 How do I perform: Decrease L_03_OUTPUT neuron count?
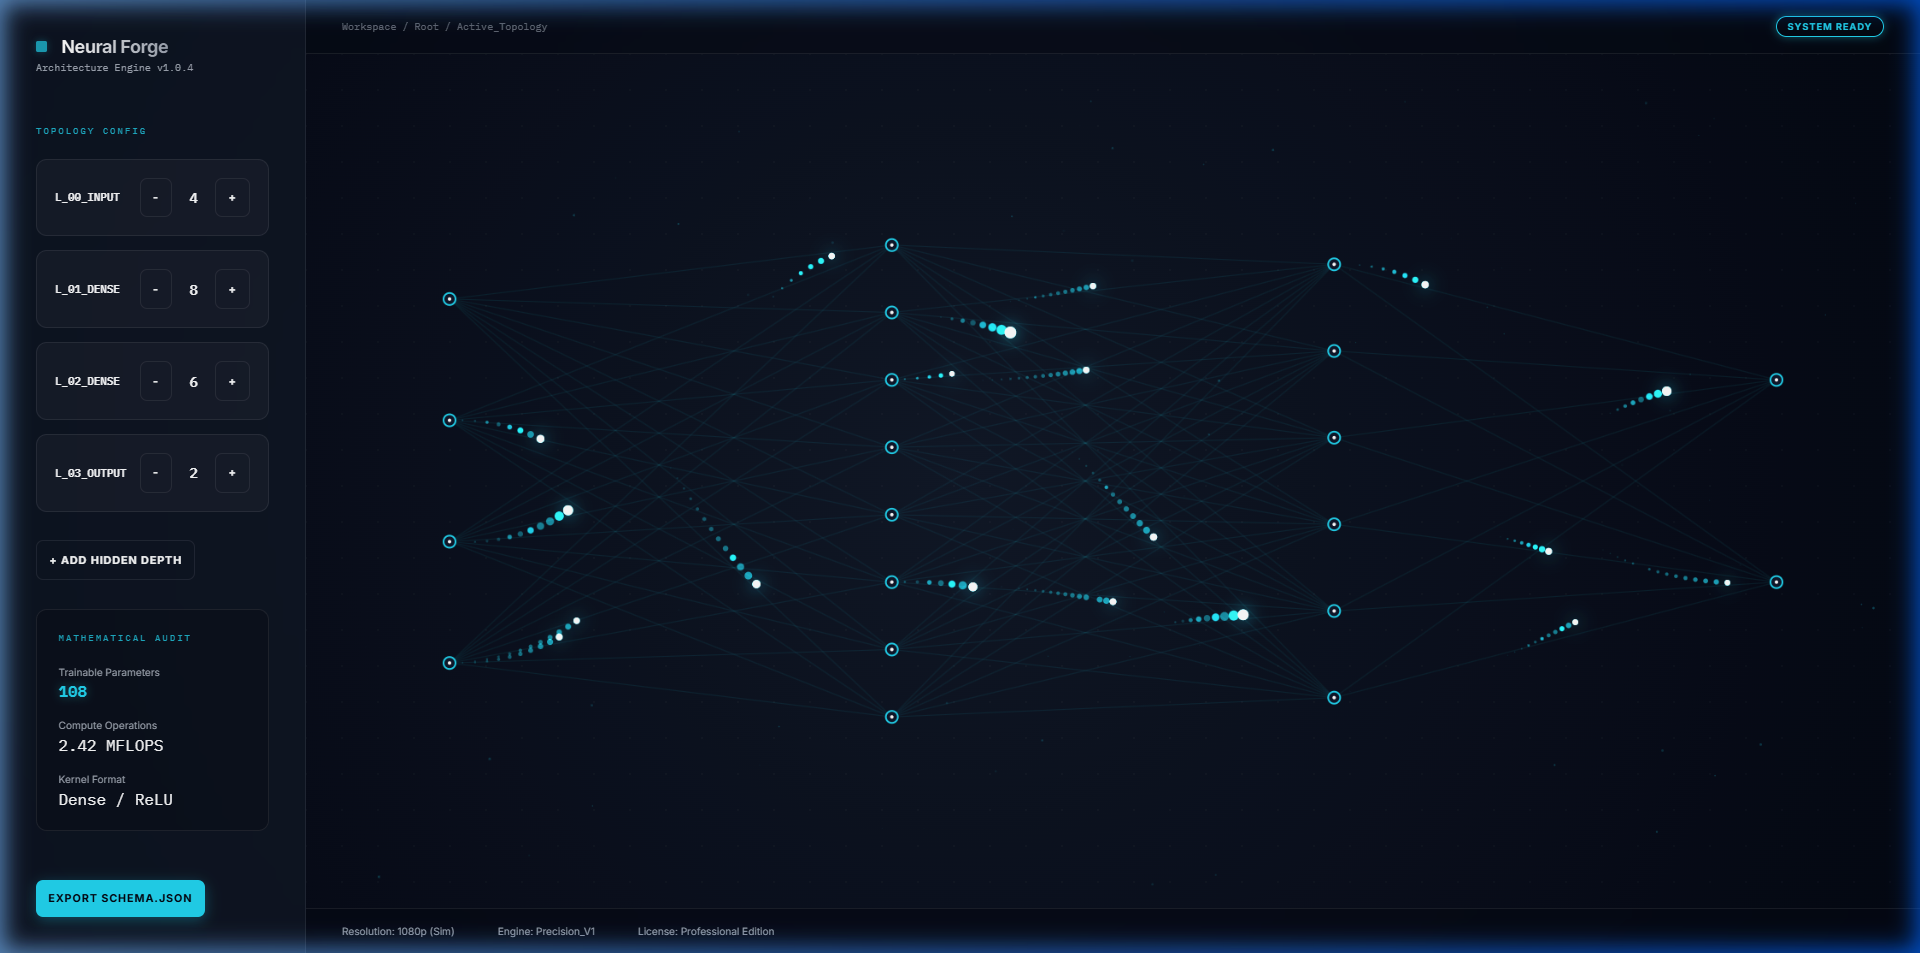point(155,473)
